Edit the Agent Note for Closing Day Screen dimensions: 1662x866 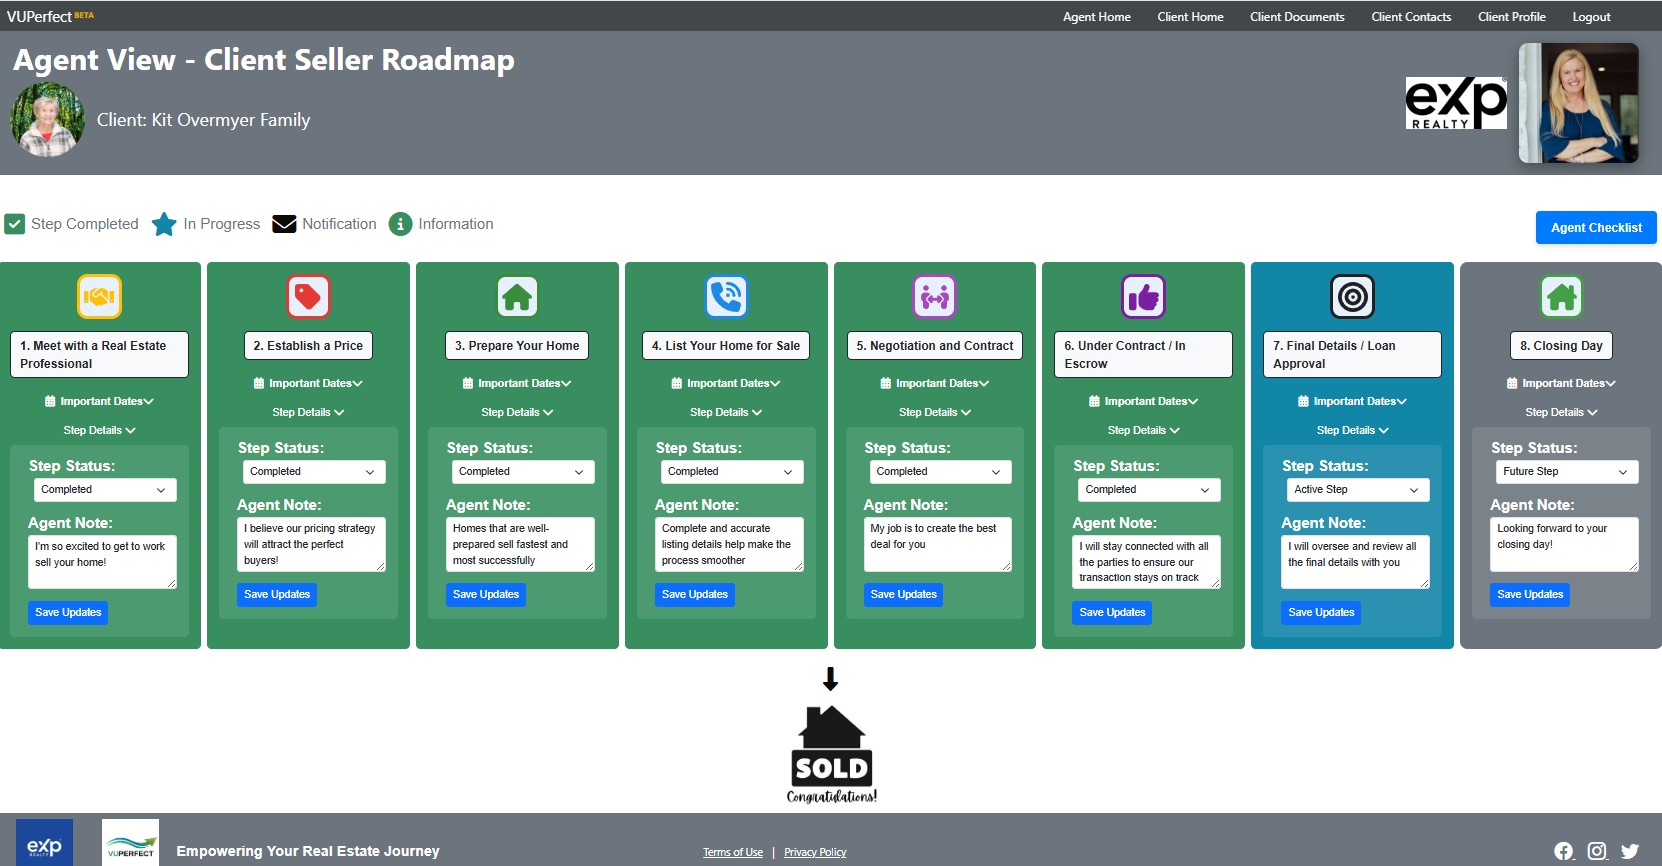point(1564,544)
